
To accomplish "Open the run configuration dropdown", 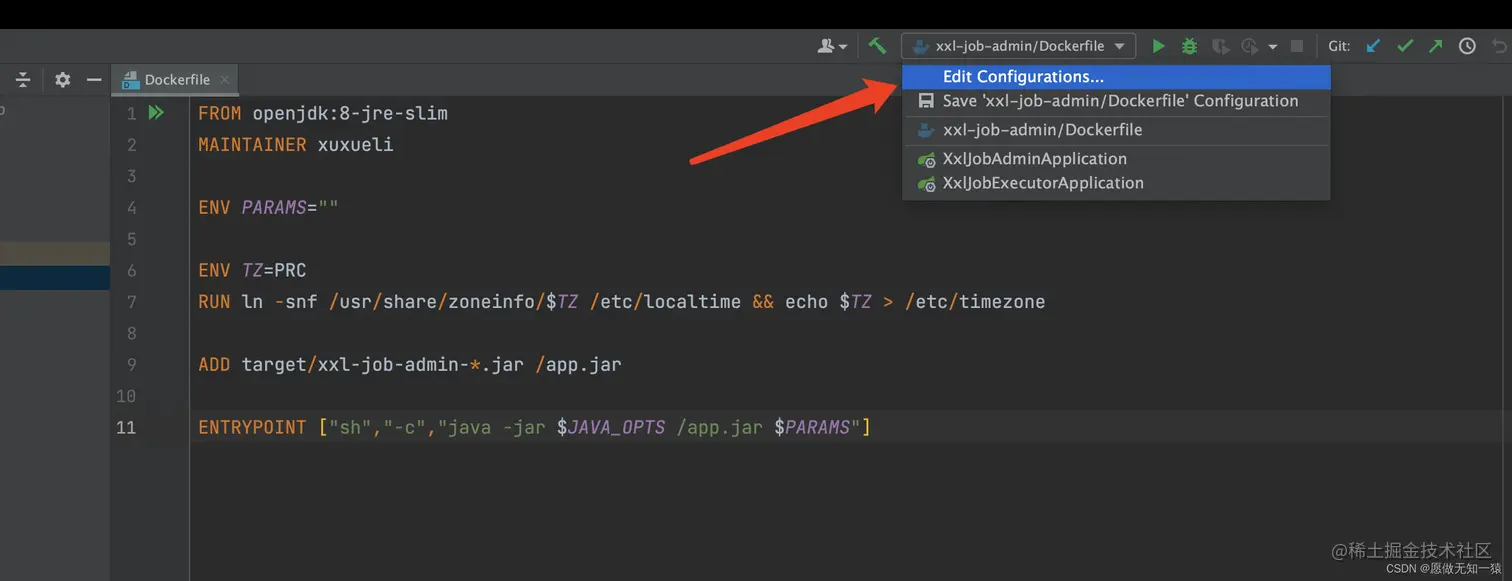I will pyautogui.click(x=1018, y=46).
